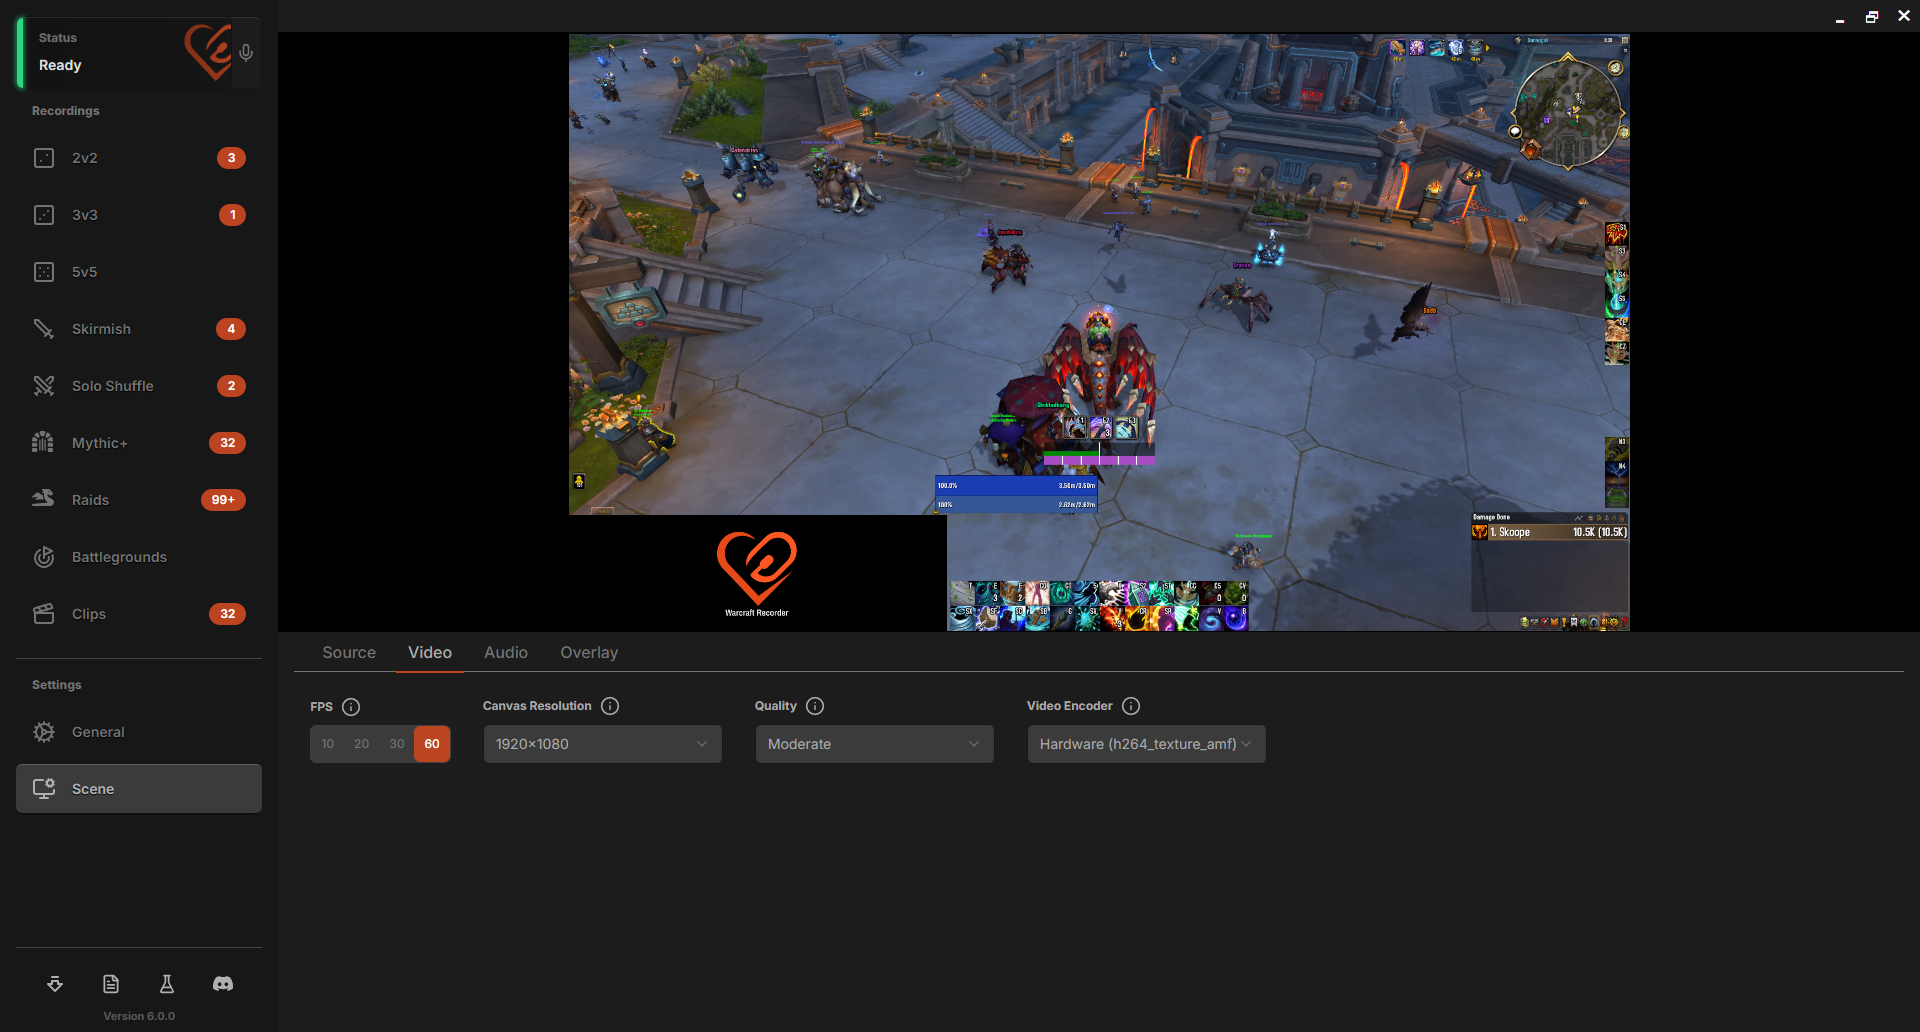Click the General settings gear icon
The width and height of the screenshot is (1920, 1032).
pyautogui.click(x=44, y=732)
